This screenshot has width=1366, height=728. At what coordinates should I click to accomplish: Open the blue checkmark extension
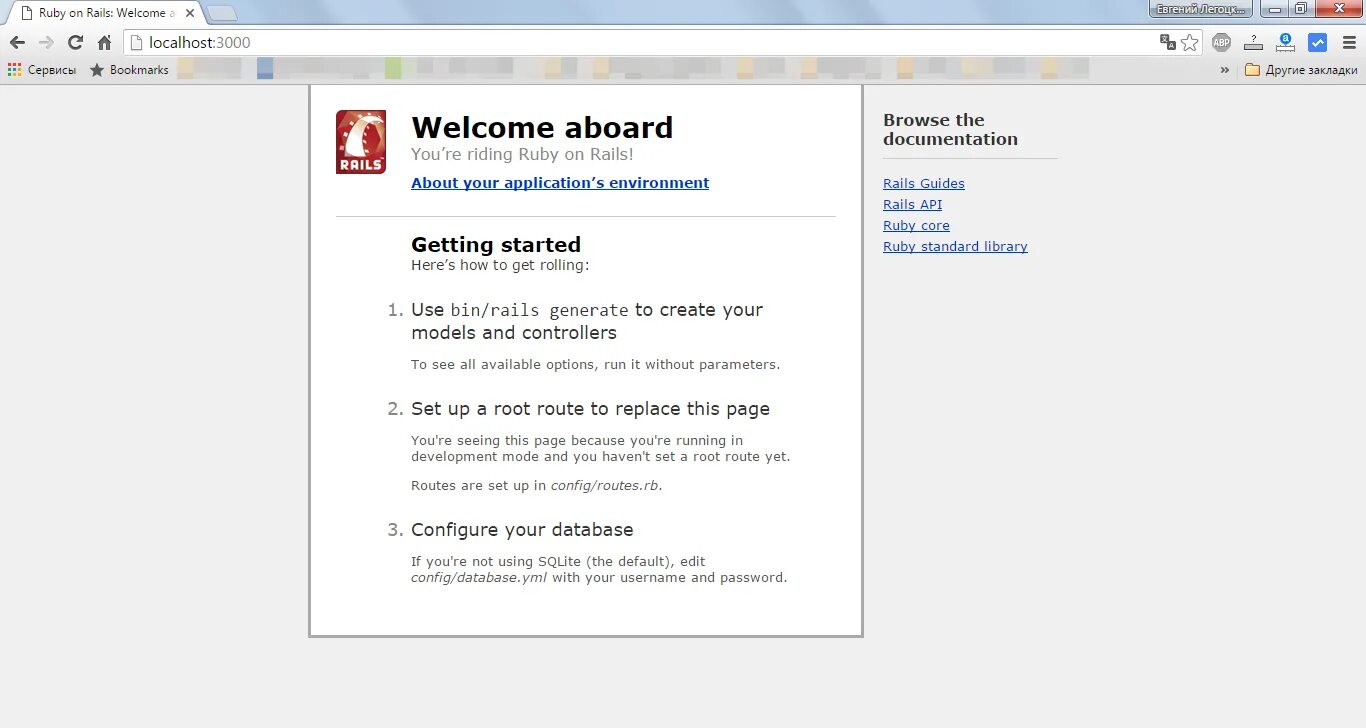tap(1318, 42)
